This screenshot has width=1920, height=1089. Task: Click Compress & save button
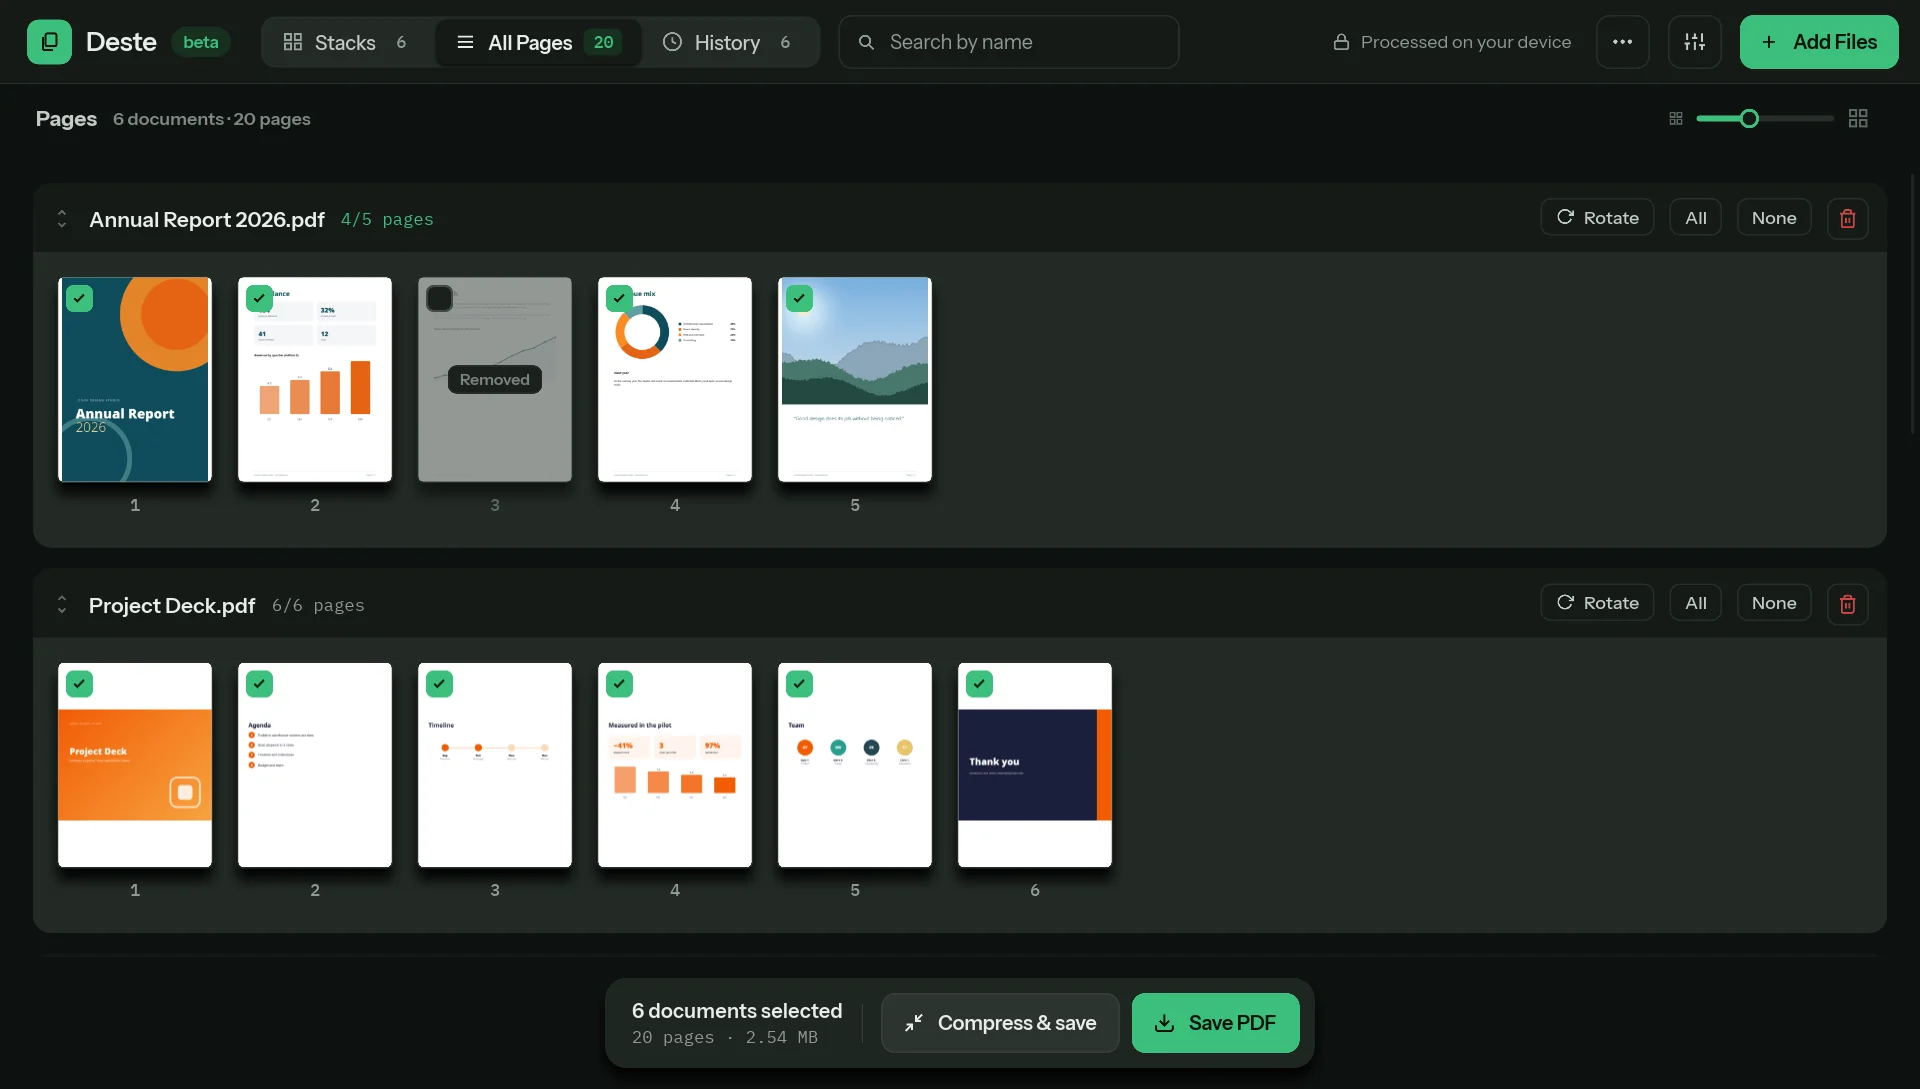(x=1000, y=1023)
